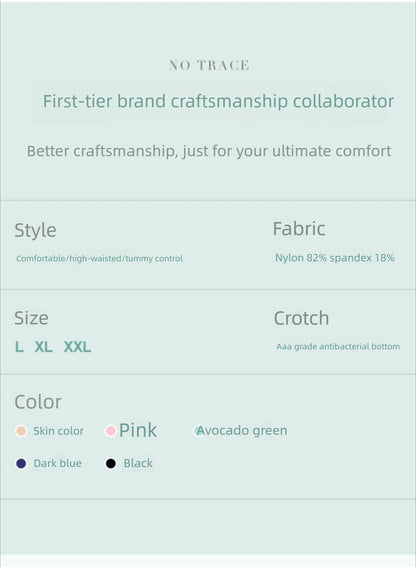Click the Black label text
This screenshot has width=416, height=567.
pos(138,463)
